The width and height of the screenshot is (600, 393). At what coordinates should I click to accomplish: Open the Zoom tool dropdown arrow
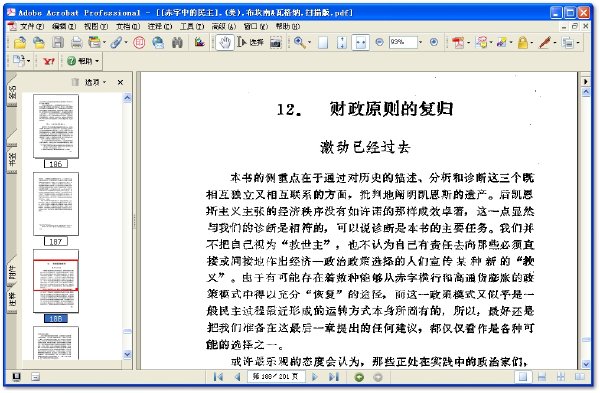coord(309,42)
